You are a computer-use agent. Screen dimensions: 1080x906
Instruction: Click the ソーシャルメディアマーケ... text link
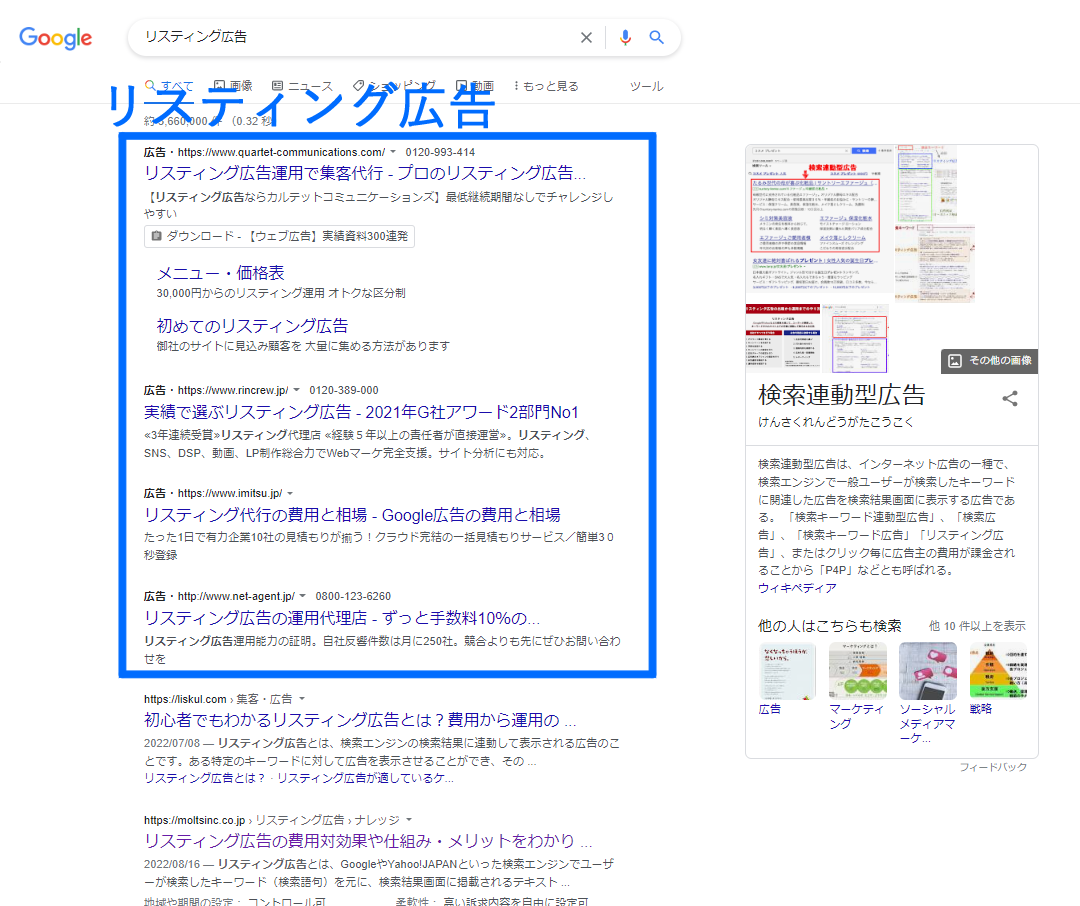927,723
